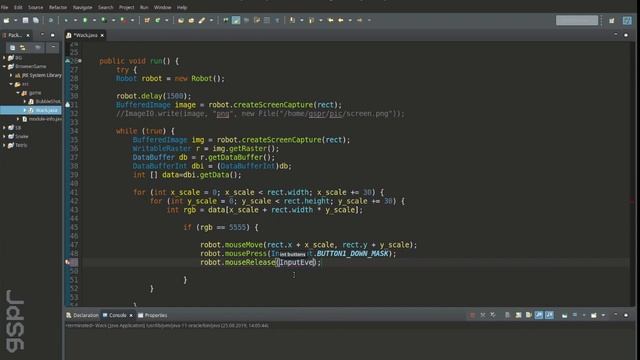Open the Project menu
Viewport: 640px width, 360px height.
point(127,7)
